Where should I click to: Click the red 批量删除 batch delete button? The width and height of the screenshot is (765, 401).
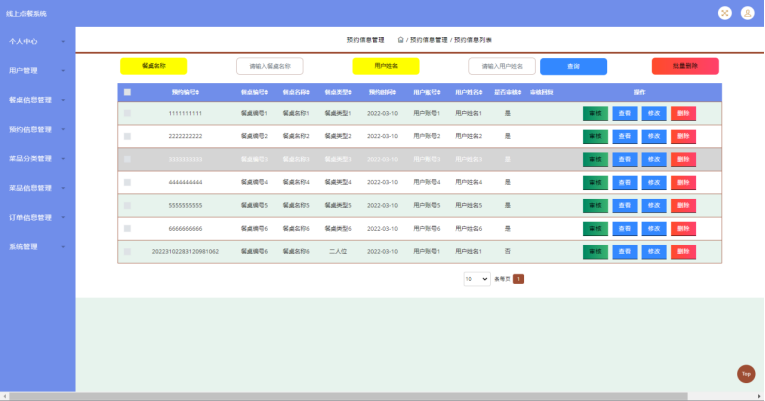[685, 66]
